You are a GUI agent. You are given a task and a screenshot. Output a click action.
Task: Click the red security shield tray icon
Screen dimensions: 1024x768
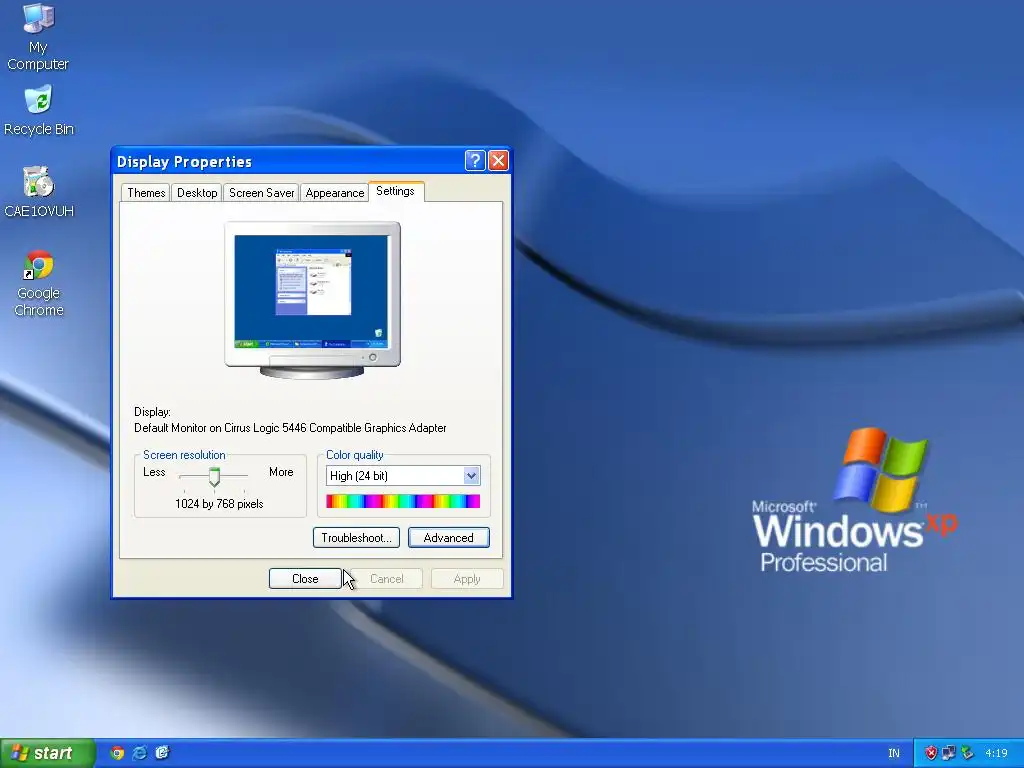[931, 753]
